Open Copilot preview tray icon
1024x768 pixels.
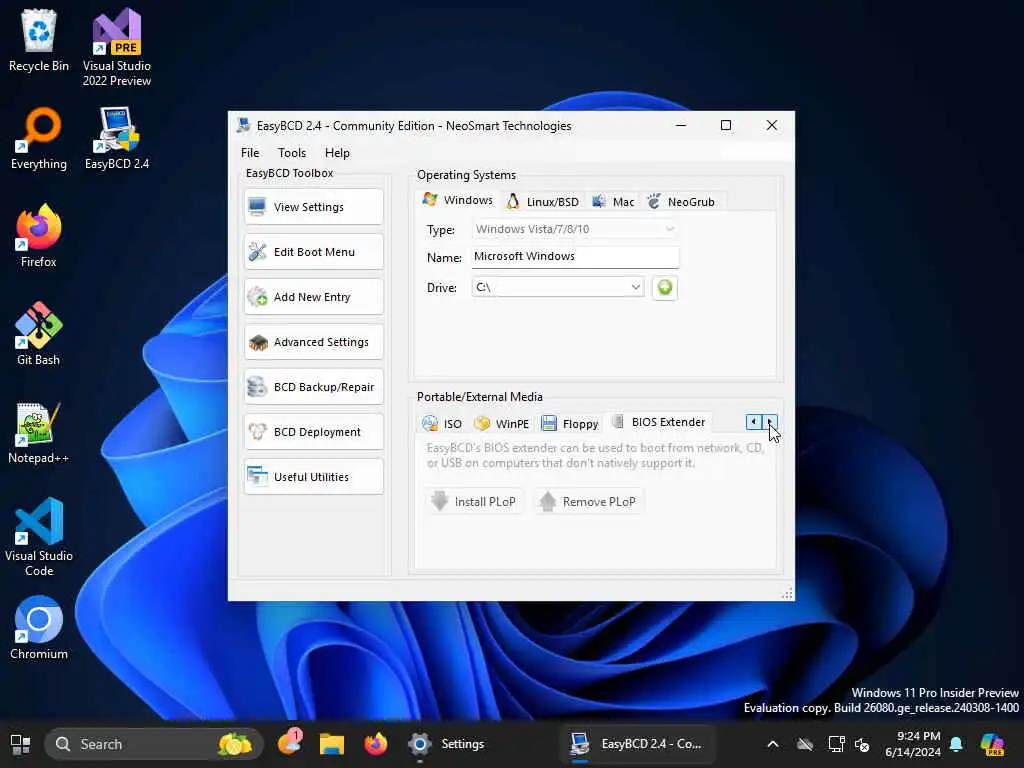[992, 744]
